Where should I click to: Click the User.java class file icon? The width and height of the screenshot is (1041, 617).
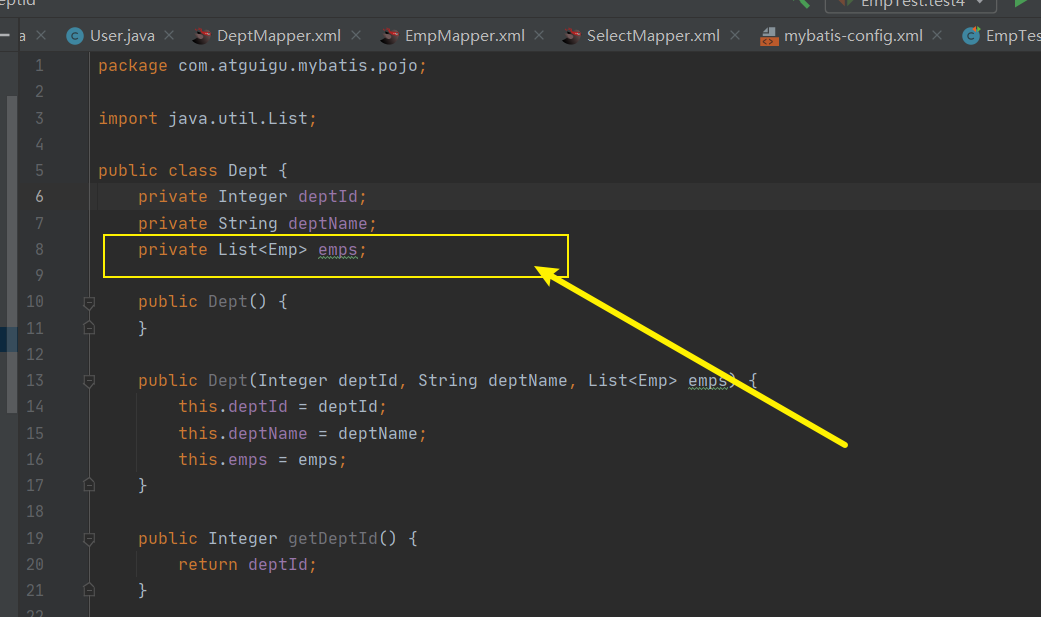[x=75, y=36]
